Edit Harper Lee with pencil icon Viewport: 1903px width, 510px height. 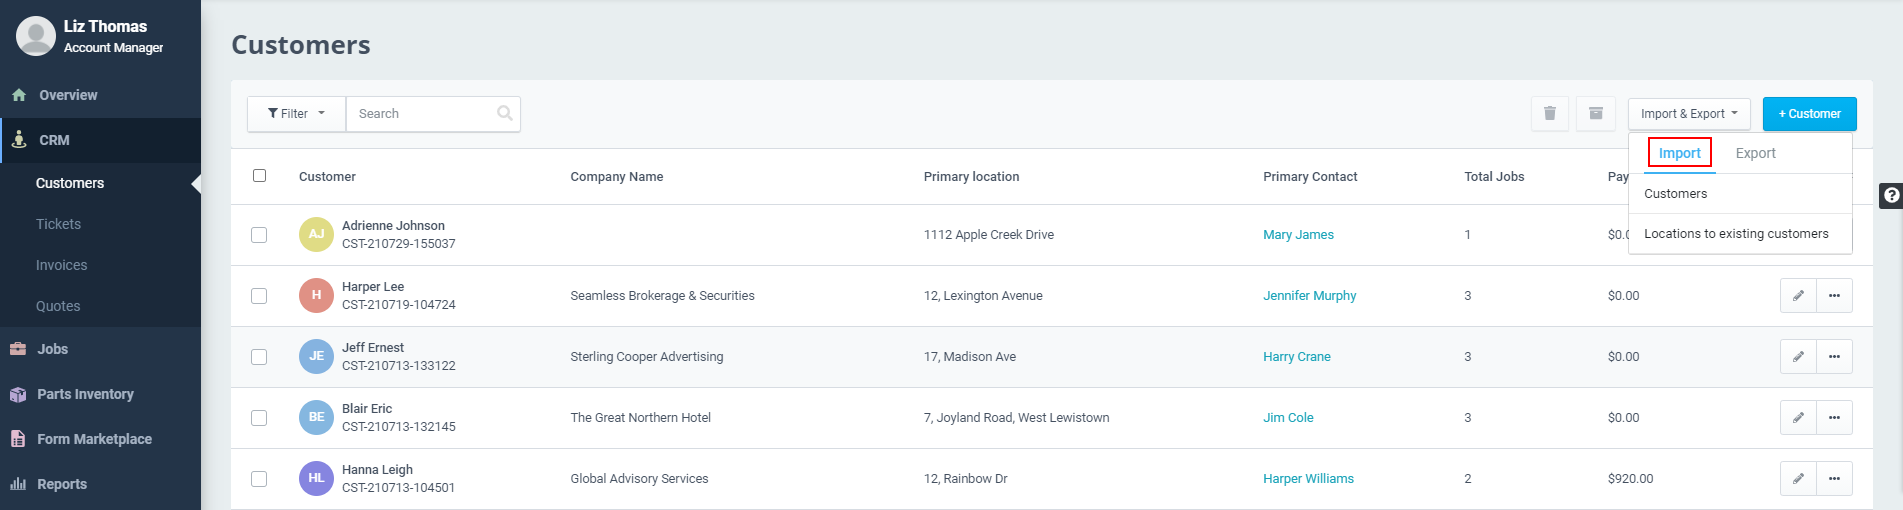[1798, 296]
